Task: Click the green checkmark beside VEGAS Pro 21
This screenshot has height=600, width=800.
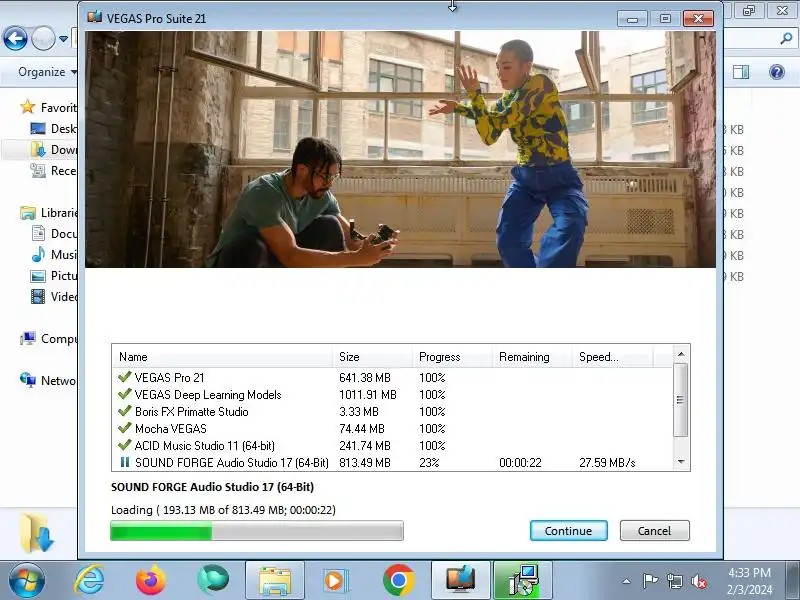Action: tap(124, 377)
